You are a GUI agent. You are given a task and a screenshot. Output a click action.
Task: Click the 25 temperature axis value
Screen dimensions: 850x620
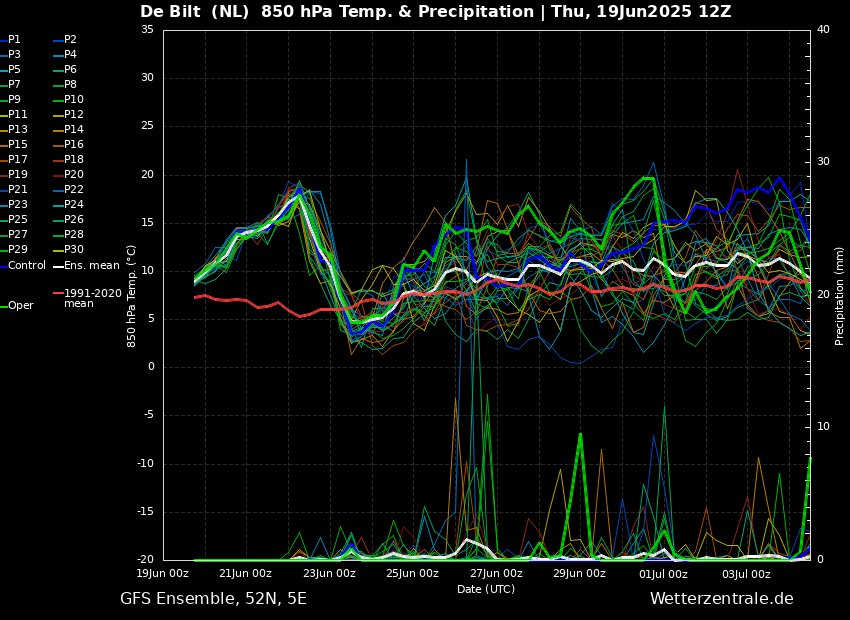147,126
